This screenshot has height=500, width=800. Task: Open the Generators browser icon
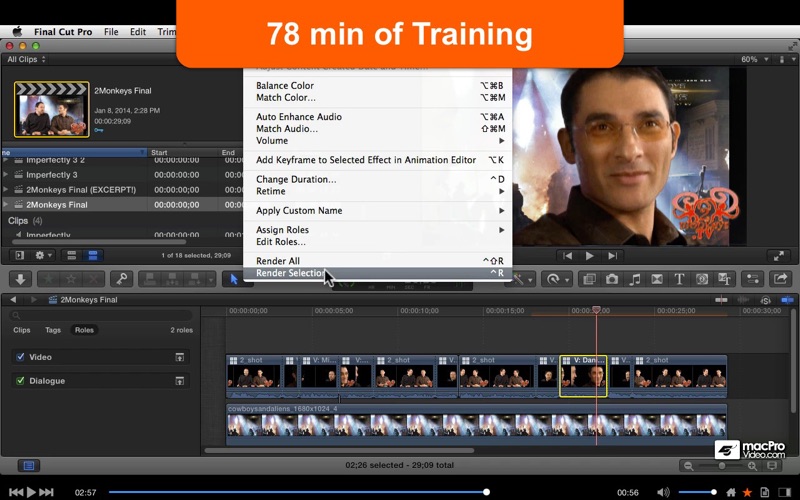pyautogui.click(x=702, y=279)
